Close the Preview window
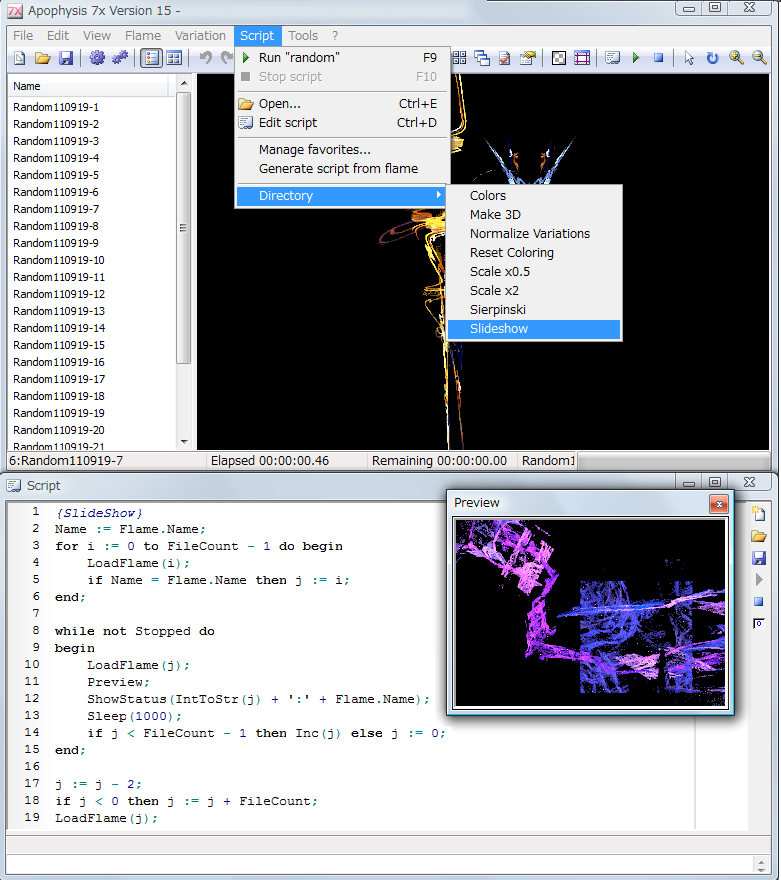This screenshot has height=880, width=781. click(x=719, y=504)
